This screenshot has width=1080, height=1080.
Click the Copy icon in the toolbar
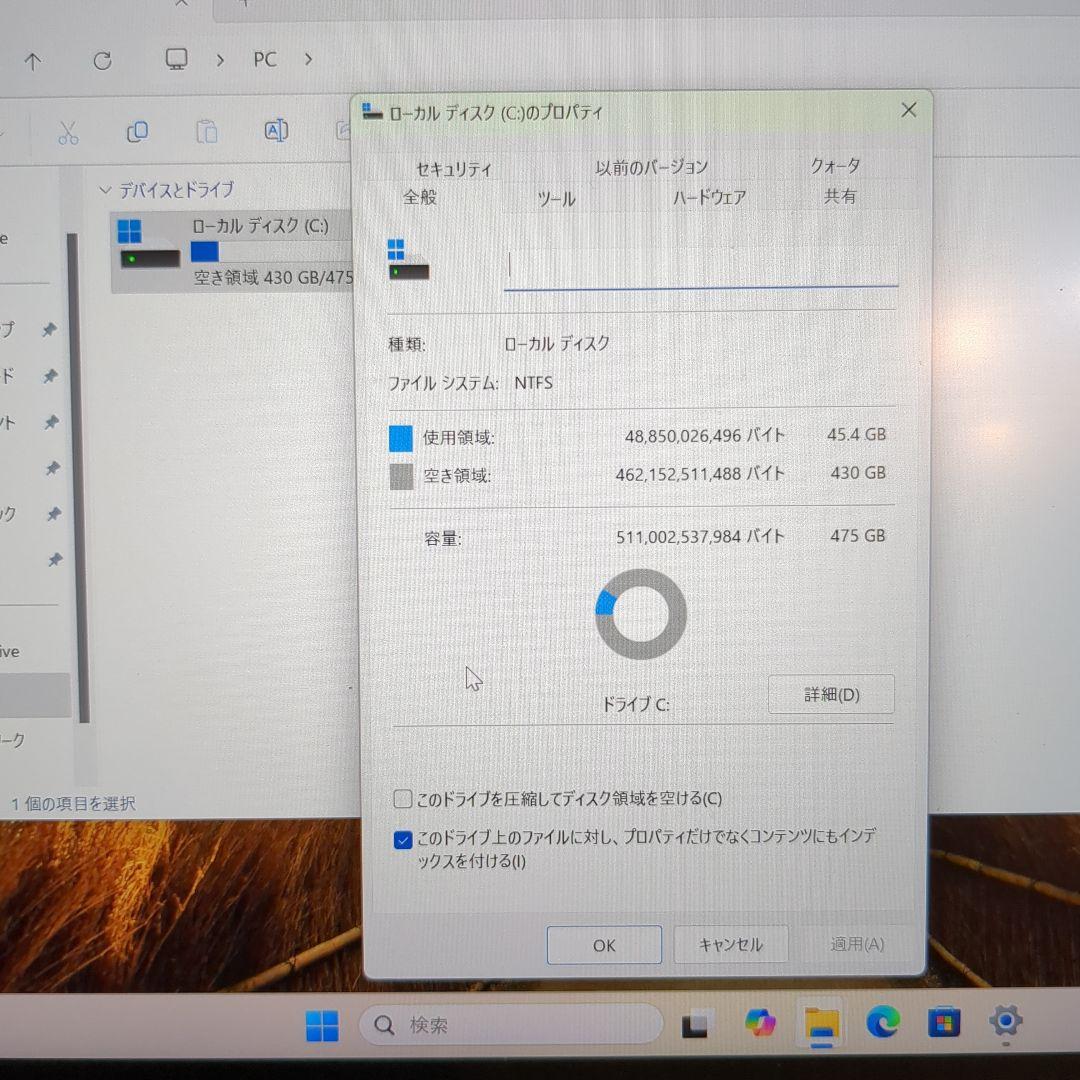point(137,131)
